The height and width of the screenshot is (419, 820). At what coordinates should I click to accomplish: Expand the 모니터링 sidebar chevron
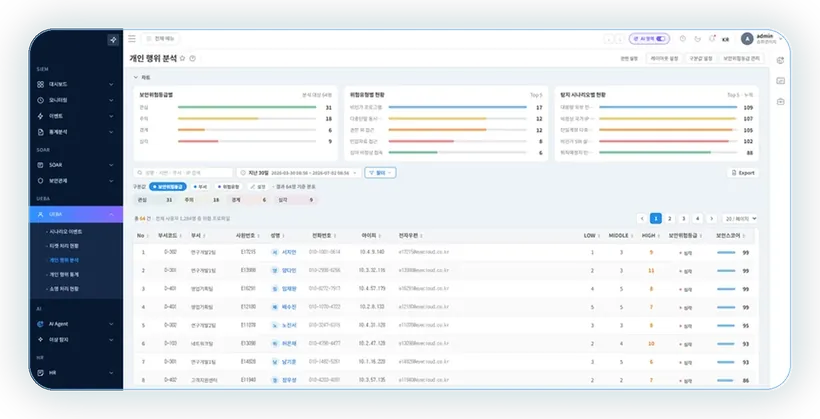point(111,100)
